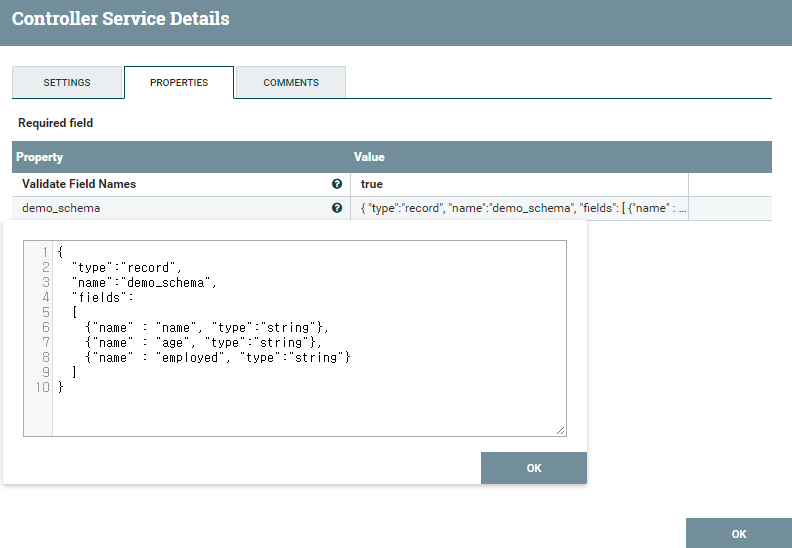Click the Validate Field Names true value
This screenshot has width=792, height=548.
[x=519, y=184]
